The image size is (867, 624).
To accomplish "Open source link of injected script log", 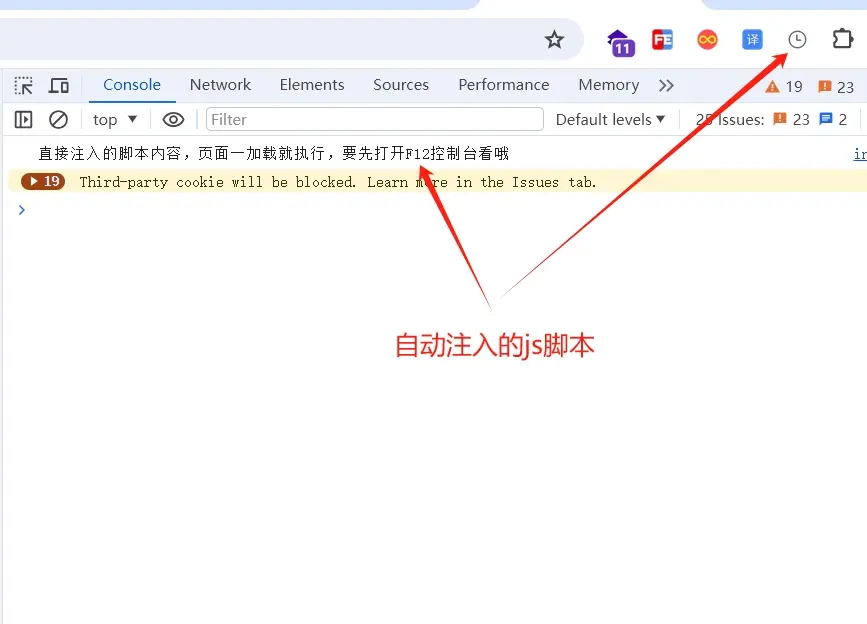I will tap(860, 154).
